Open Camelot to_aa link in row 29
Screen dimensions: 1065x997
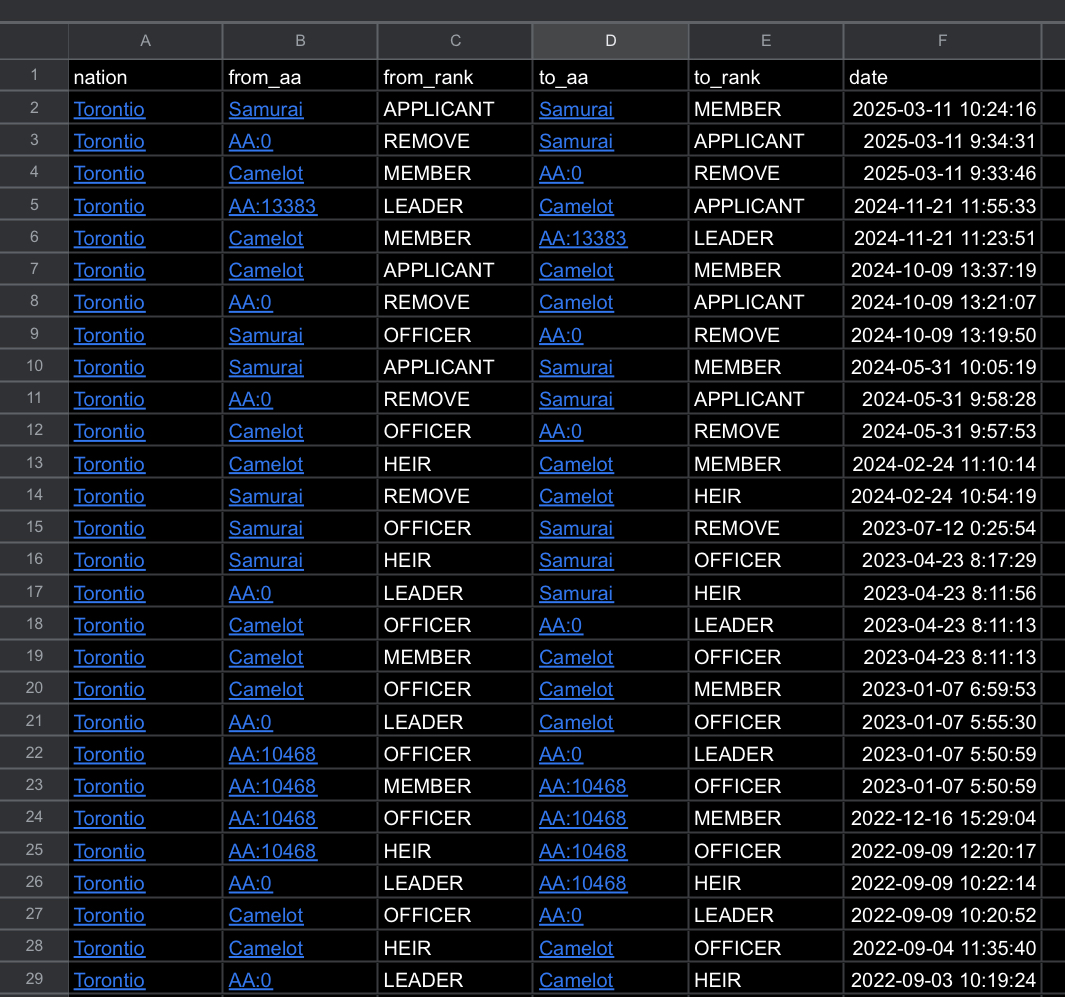576,980
